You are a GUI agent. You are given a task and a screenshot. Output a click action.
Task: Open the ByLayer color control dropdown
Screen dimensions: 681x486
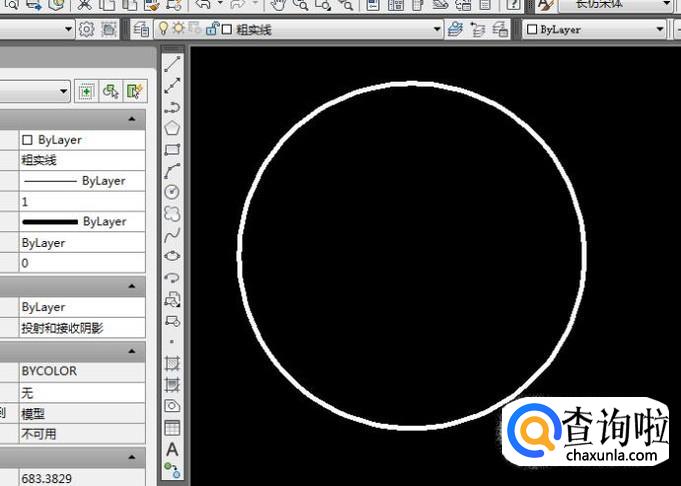[660, 30]
